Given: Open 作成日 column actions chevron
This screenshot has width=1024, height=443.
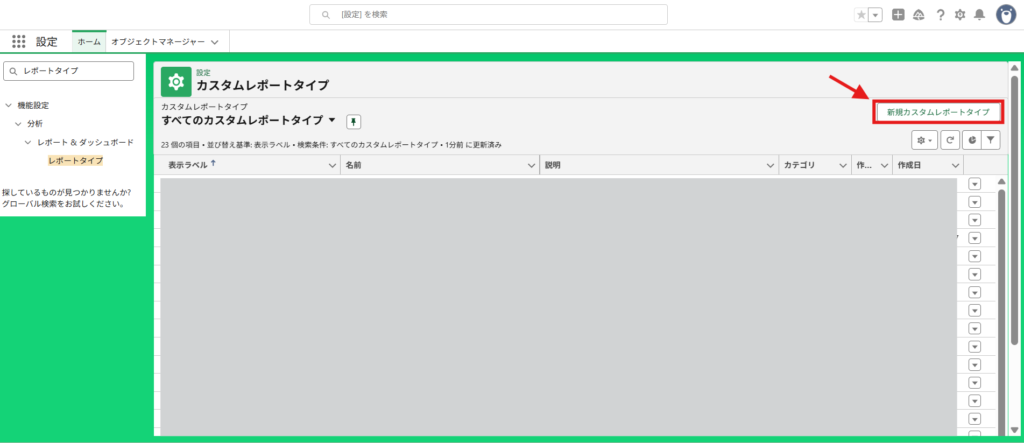Looking at the screenshot, I should [955, 166].
